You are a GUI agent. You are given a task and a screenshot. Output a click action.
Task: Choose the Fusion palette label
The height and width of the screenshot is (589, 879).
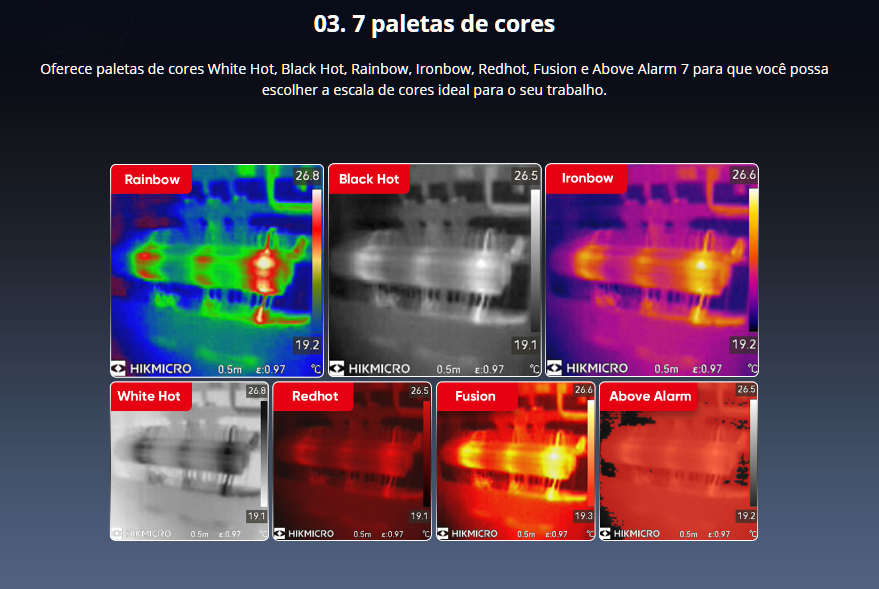475,396
